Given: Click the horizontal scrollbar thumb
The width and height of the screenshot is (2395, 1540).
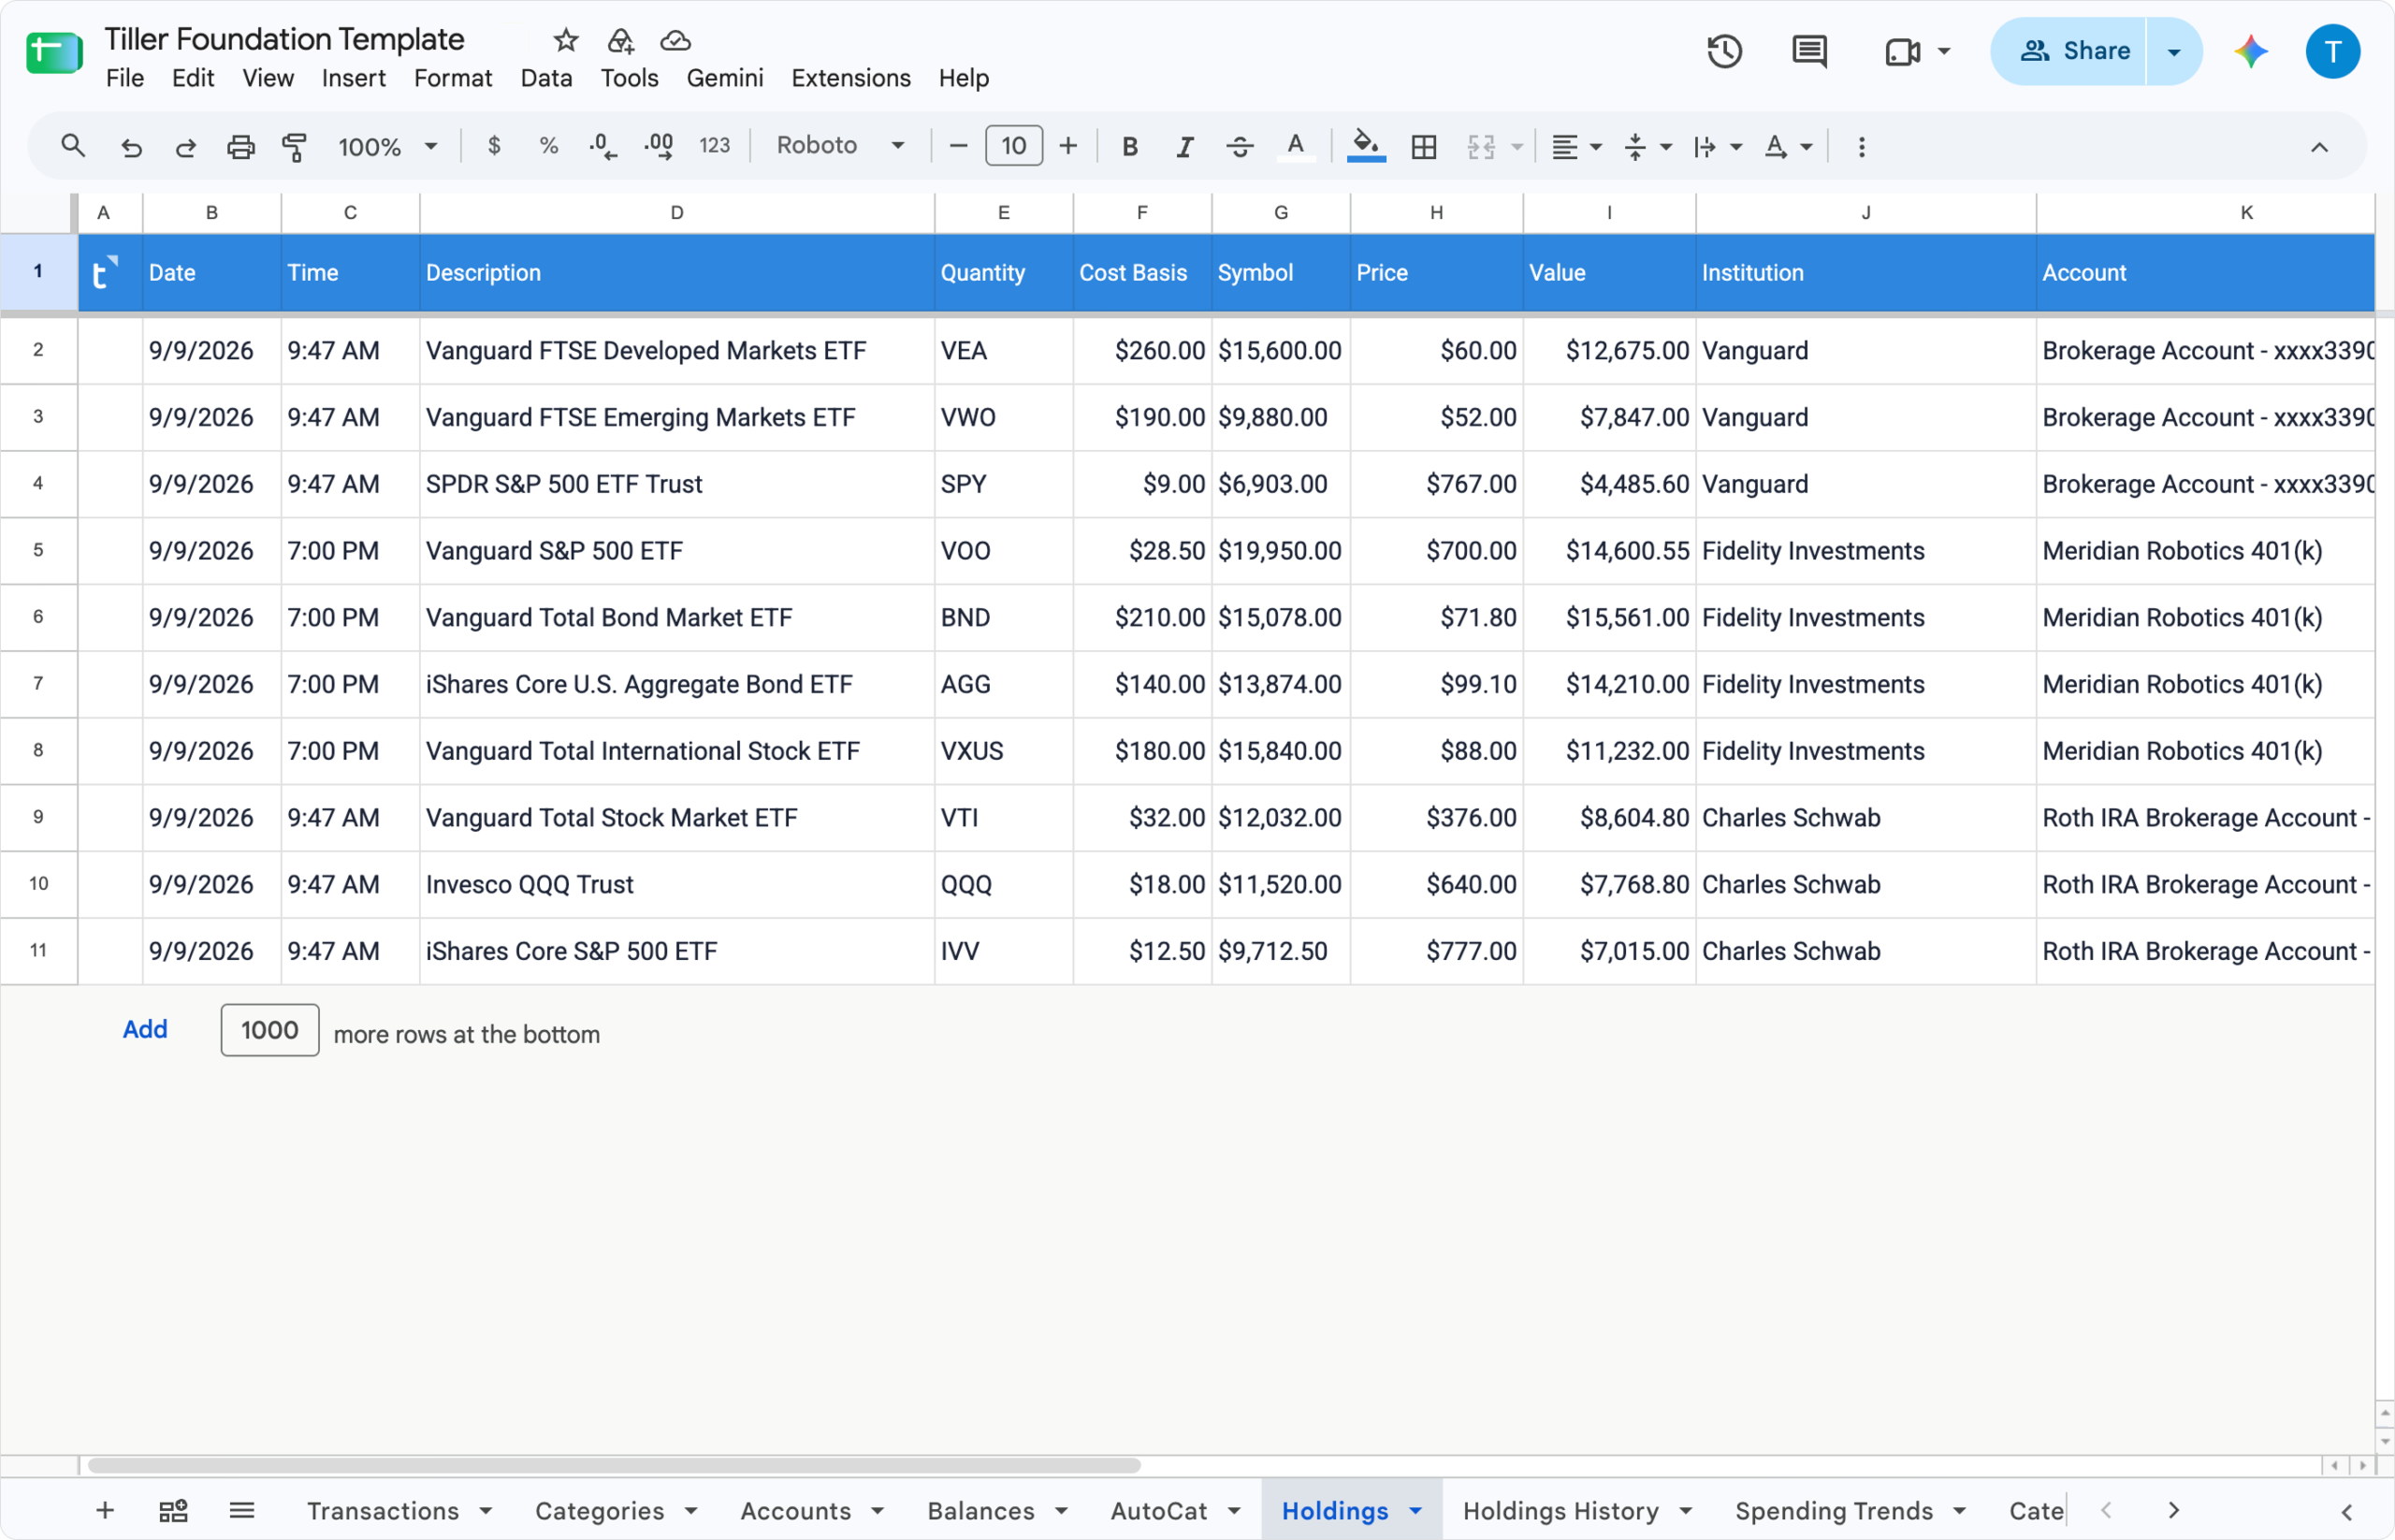Looking at the screenshot, I should tap(614, 1465).
